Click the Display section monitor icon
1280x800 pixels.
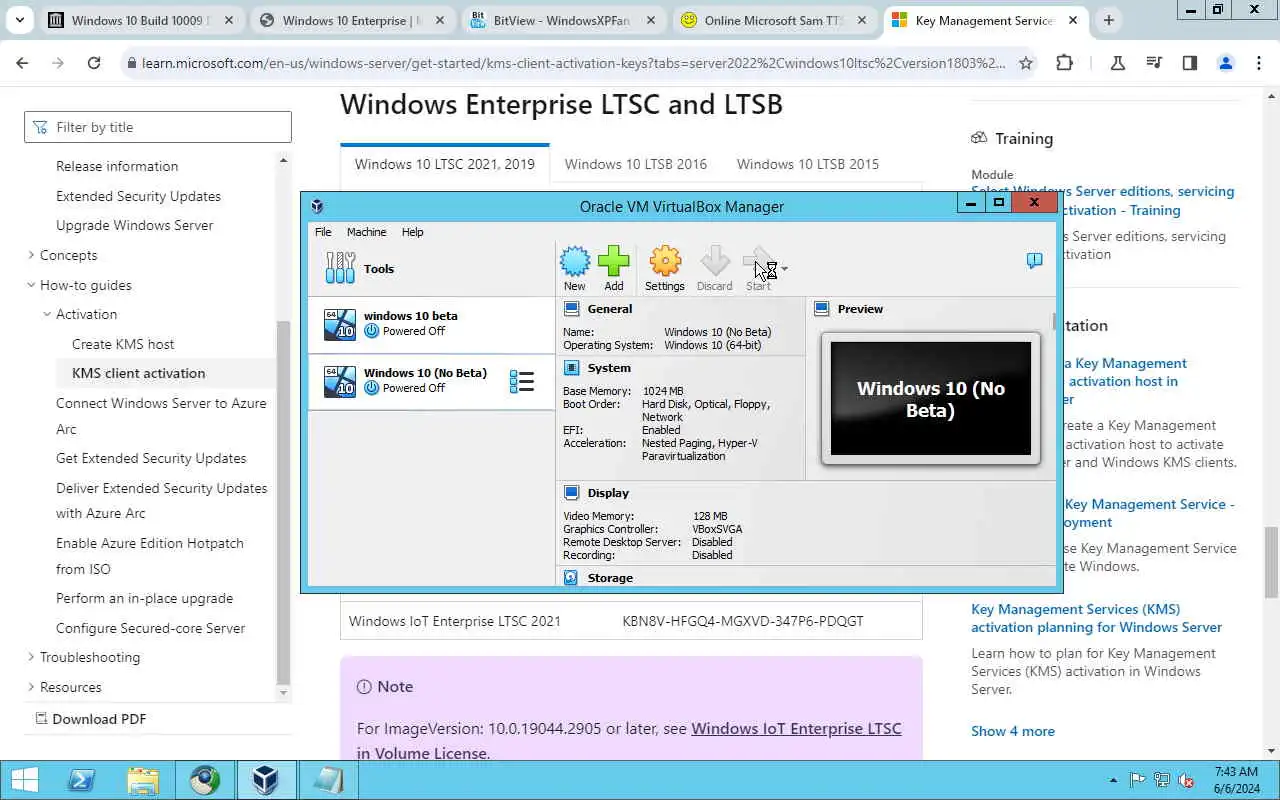pyautogui.click(x=571, y=493)
